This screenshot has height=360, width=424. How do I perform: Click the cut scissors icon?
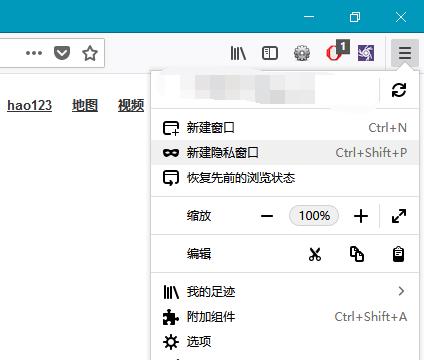click(315, 254)
